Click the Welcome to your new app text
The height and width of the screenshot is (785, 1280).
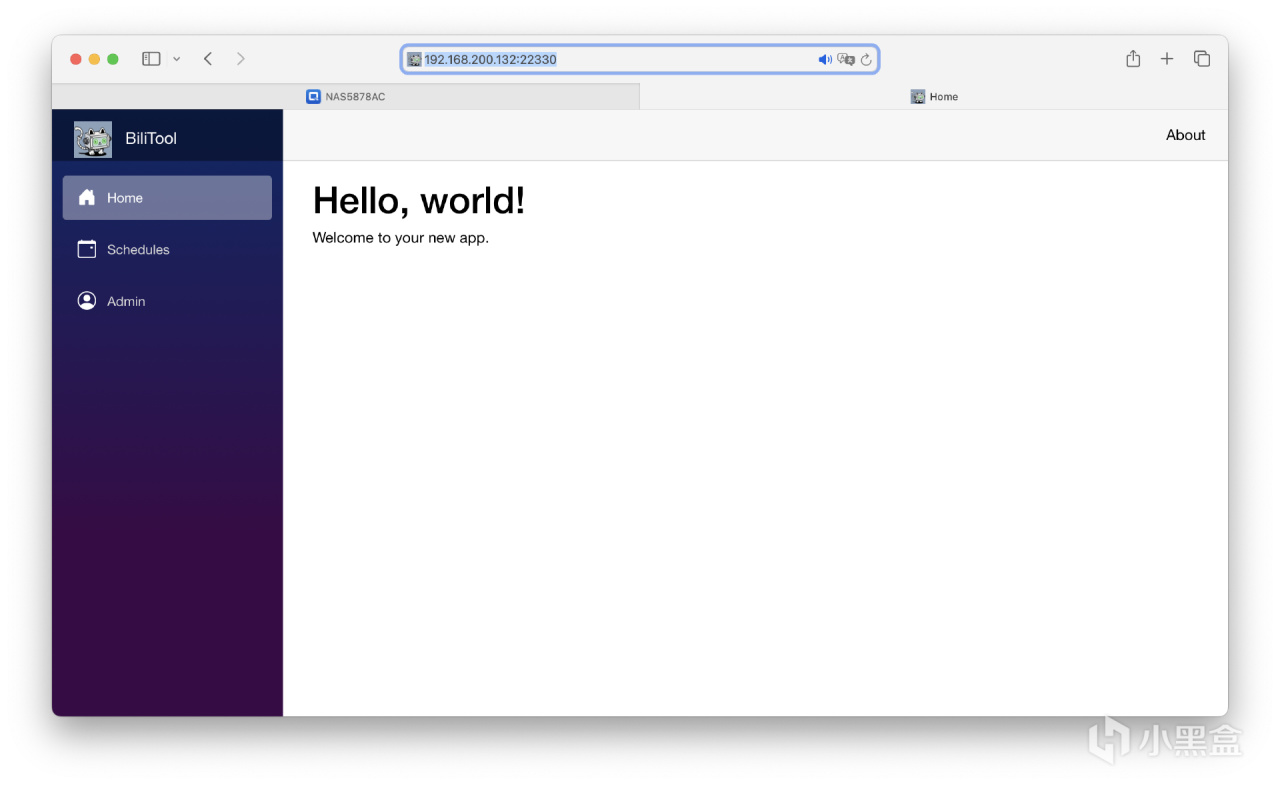click(401, 238)
